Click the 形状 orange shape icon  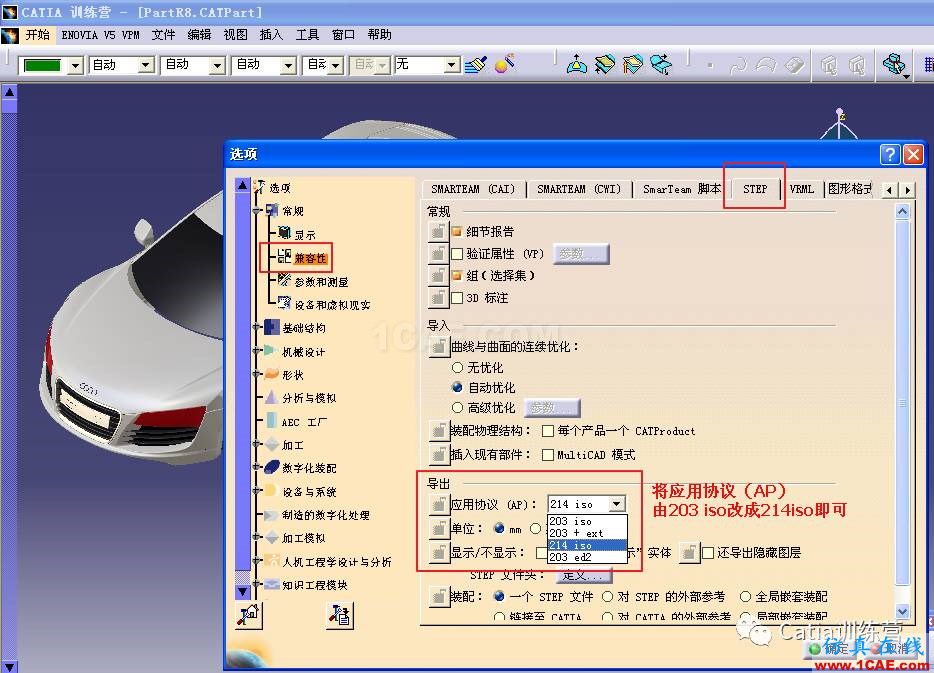272,373
